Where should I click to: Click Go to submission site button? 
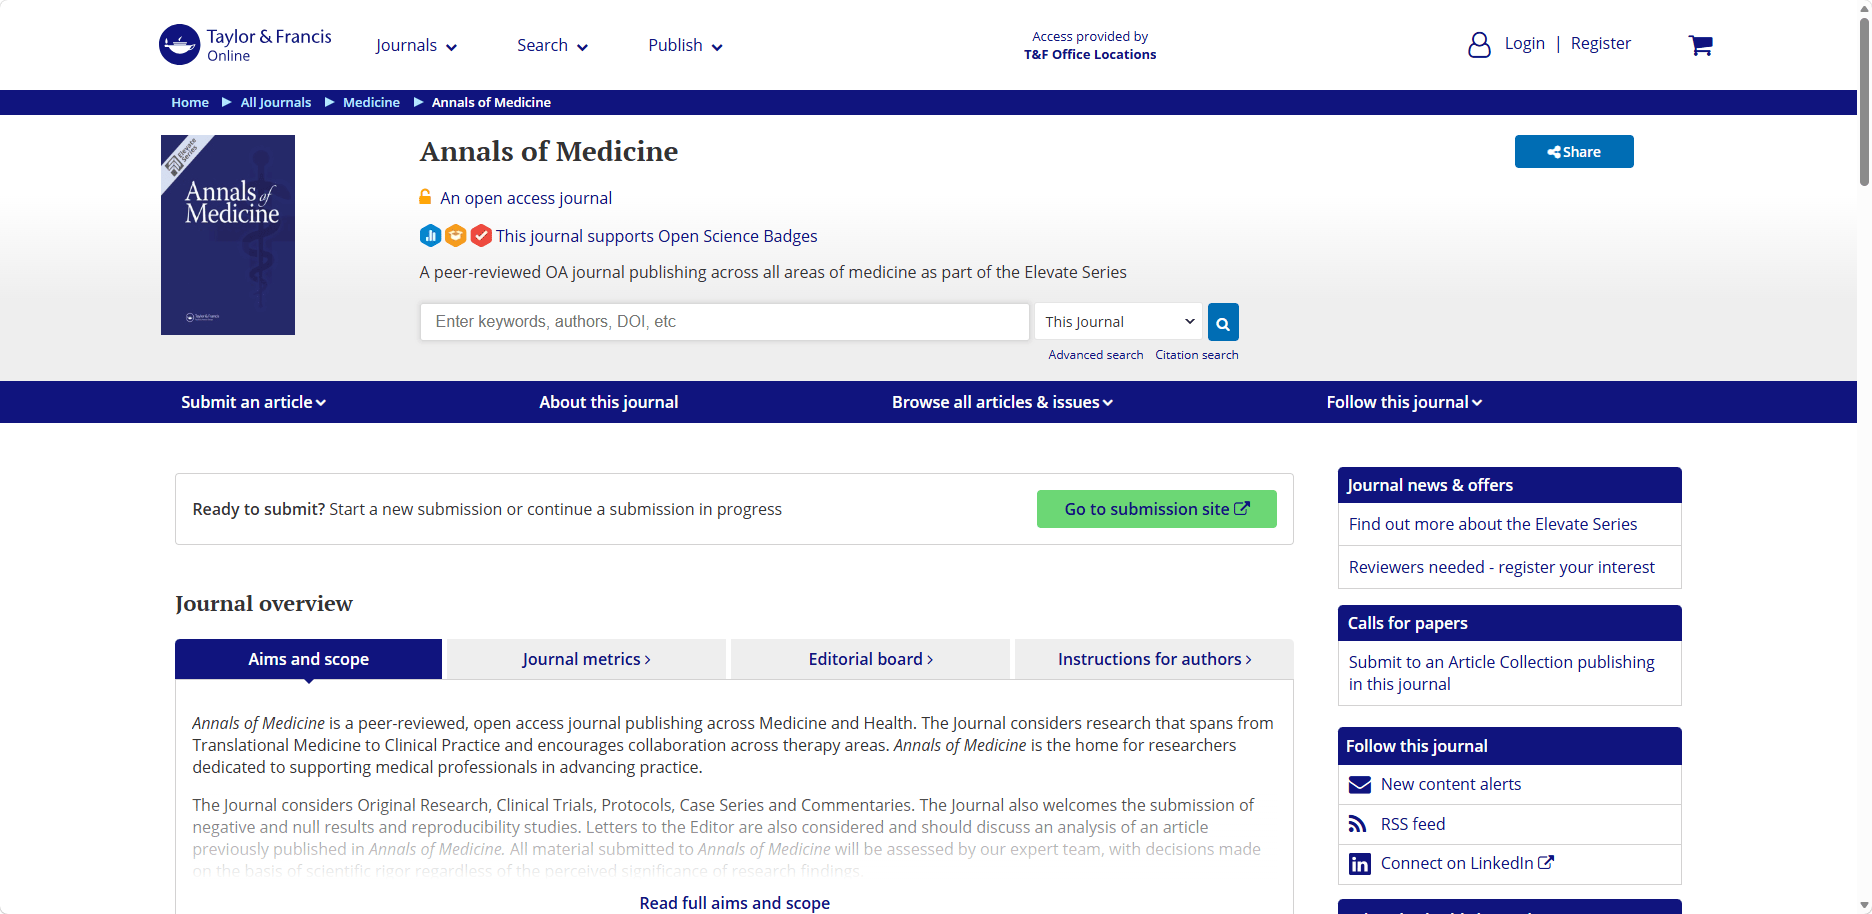click(1157, 509)
